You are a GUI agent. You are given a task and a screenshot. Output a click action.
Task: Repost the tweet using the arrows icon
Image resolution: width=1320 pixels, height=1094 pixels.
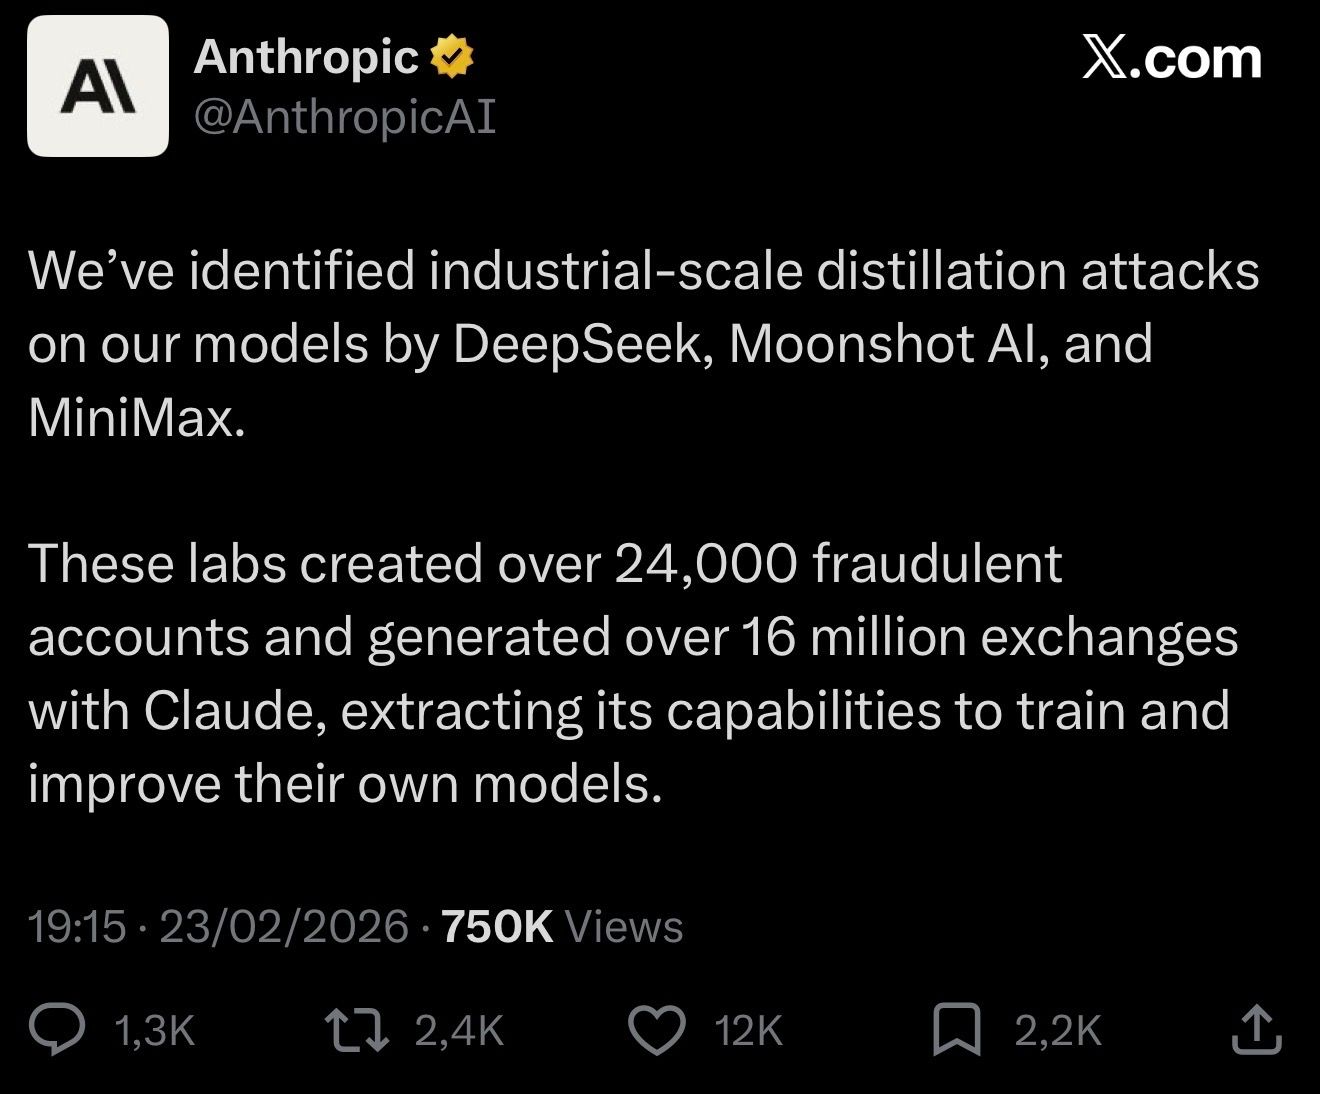(357, 1030)
